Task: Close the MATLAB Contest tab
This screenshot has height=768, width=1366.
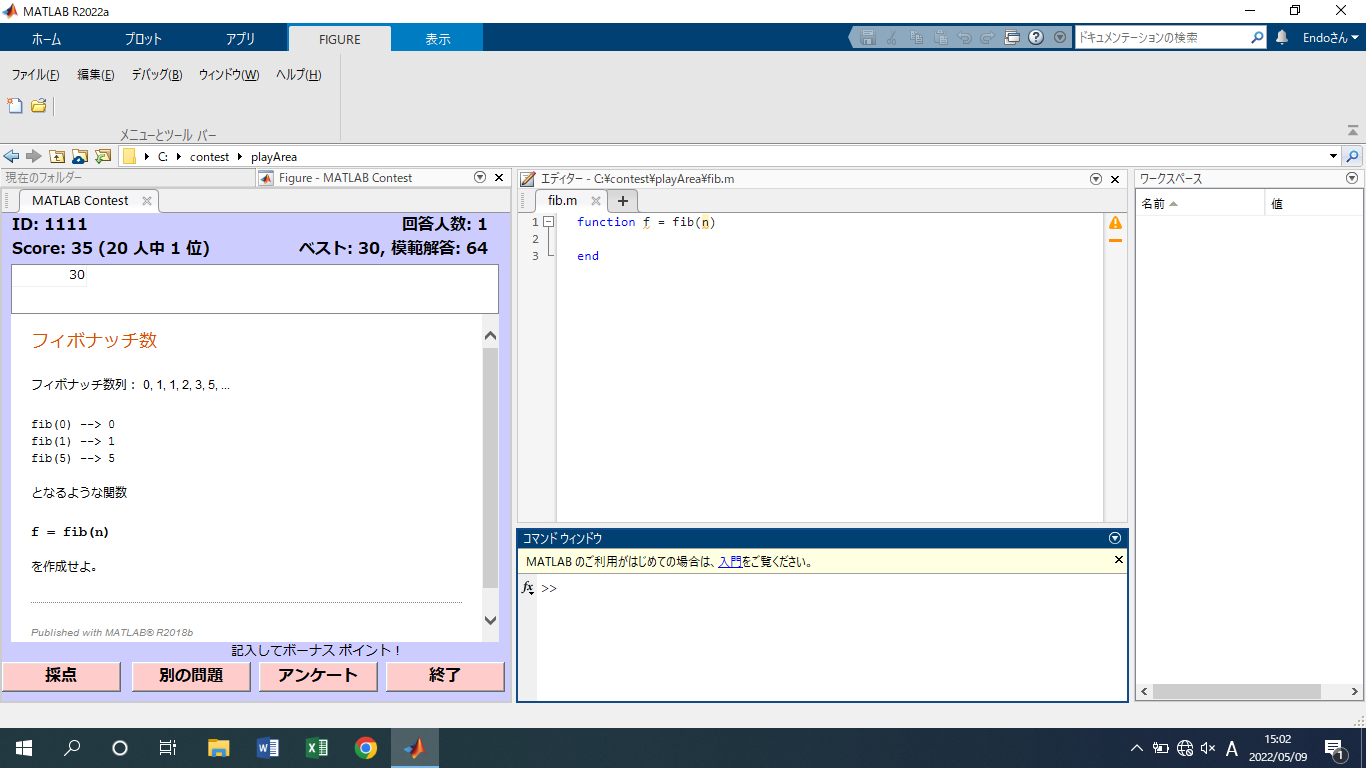Action: 147,201
